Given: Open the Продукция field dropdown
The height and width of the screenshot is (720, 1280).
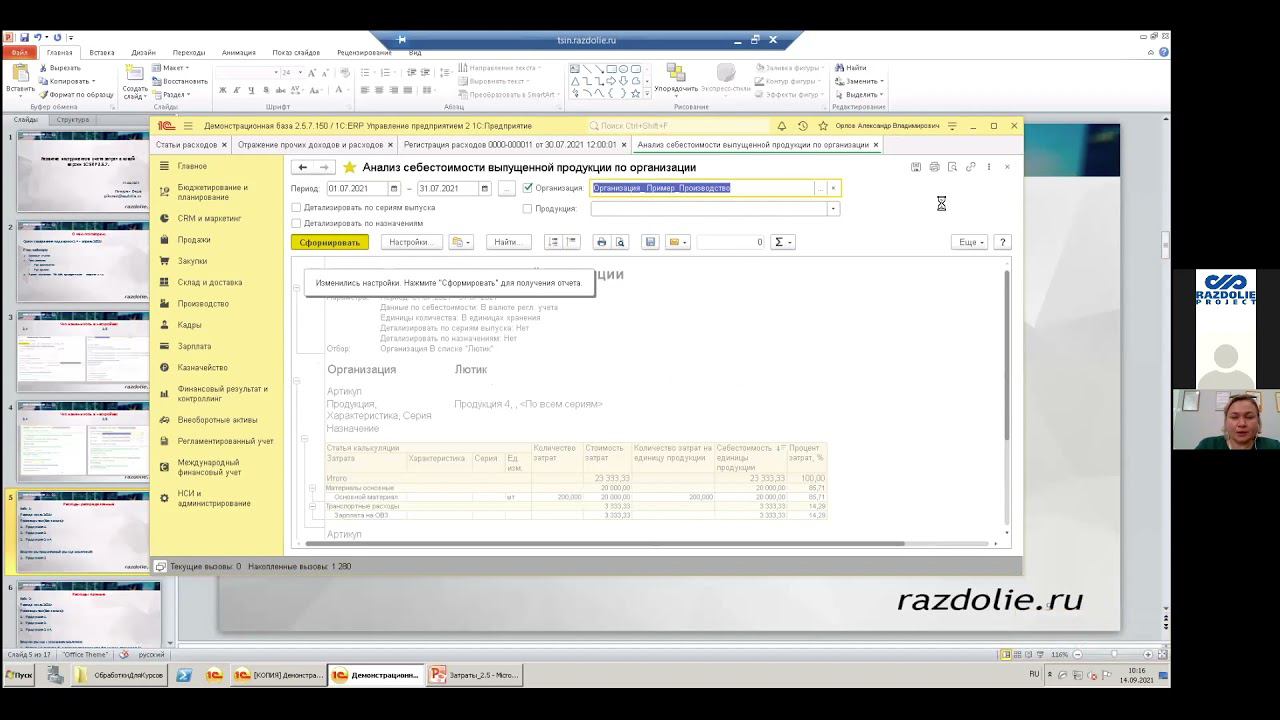Looking at the screenshot, I should pyautogui.click(x=833, y=209).
